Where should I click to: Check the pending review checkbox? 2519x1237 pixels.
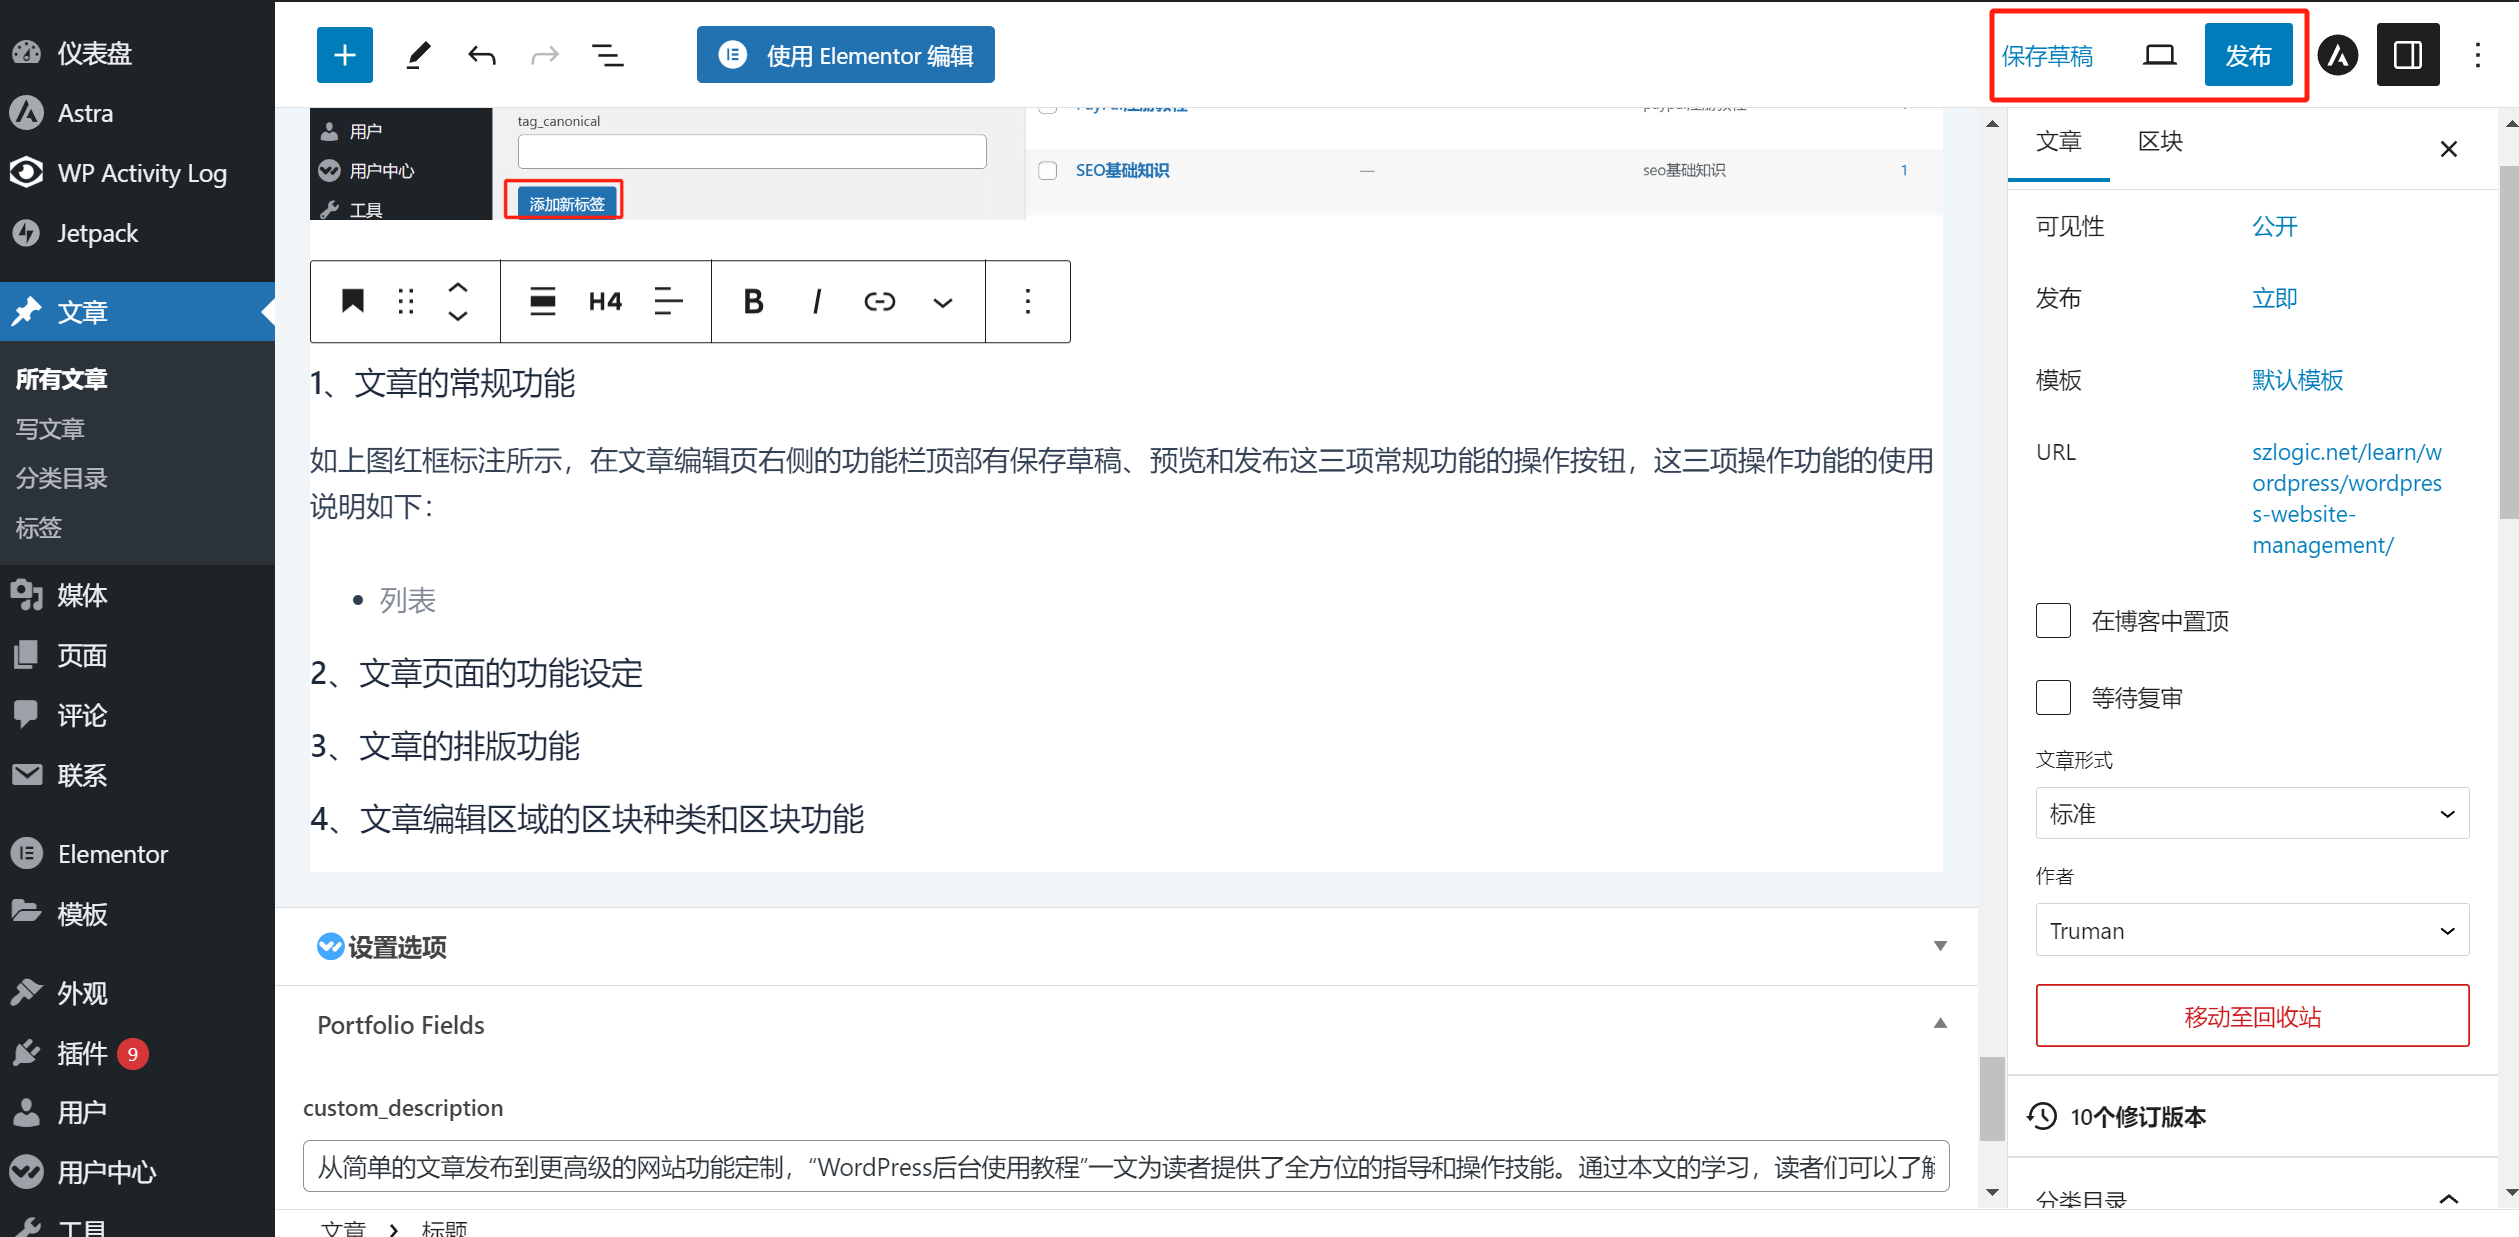point(2053,697)
